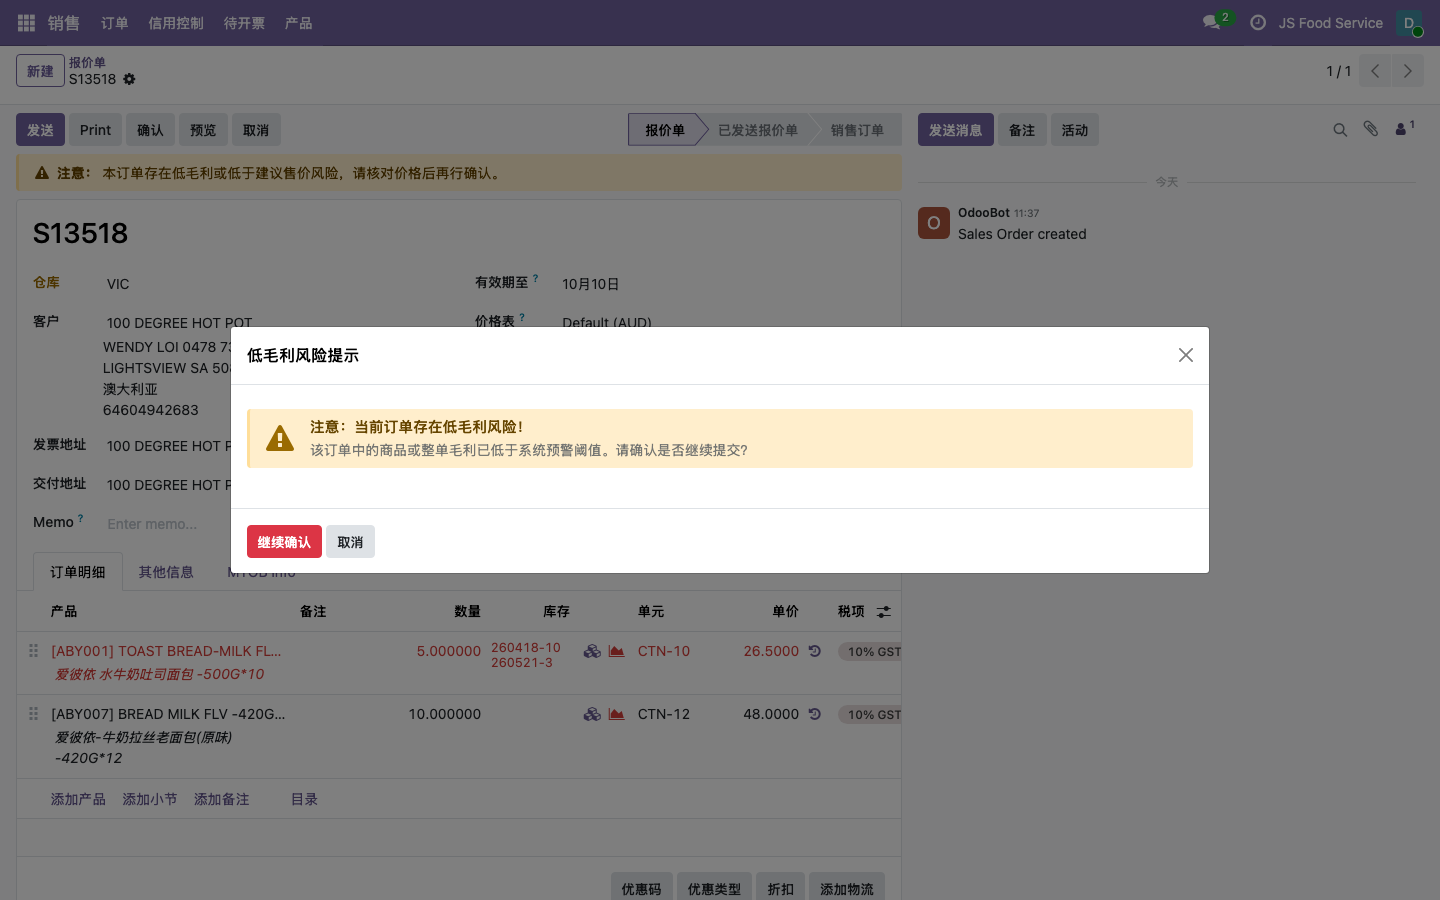Click the 发送 button
The width and height of the screenshot is (1440, 900).
40,130
